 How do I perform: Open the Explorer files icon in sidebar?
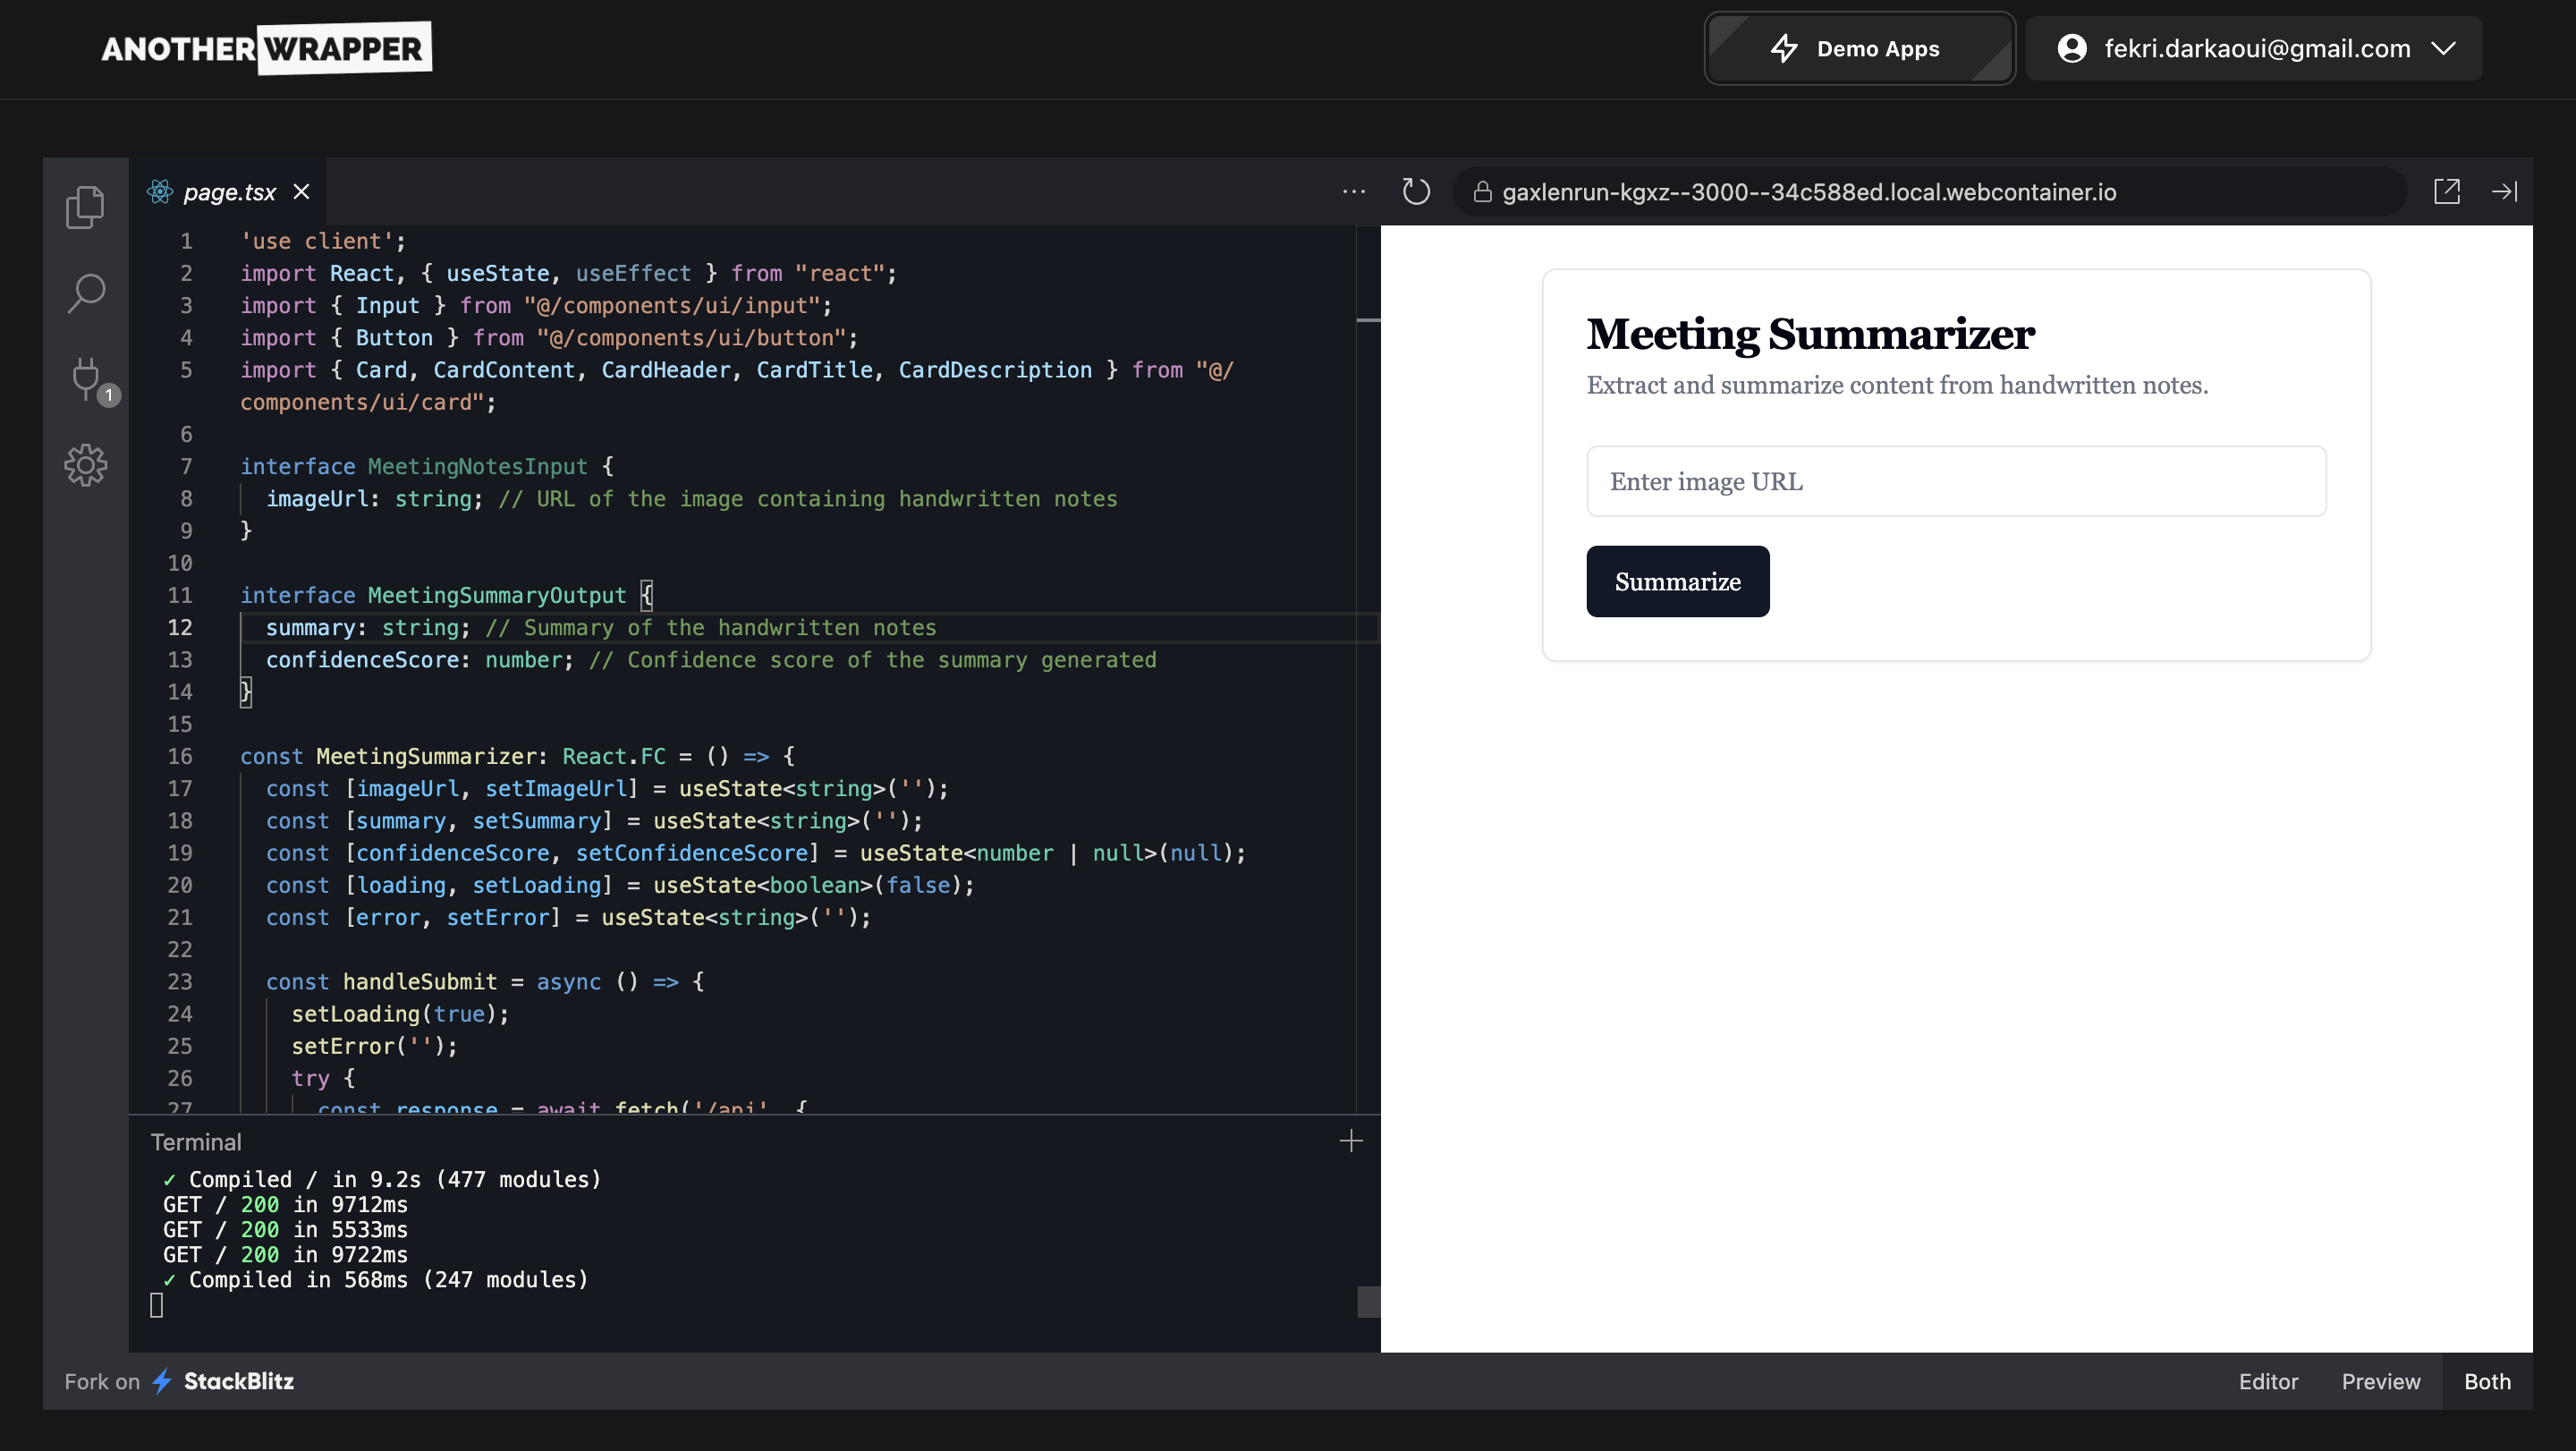click(85, 207)
